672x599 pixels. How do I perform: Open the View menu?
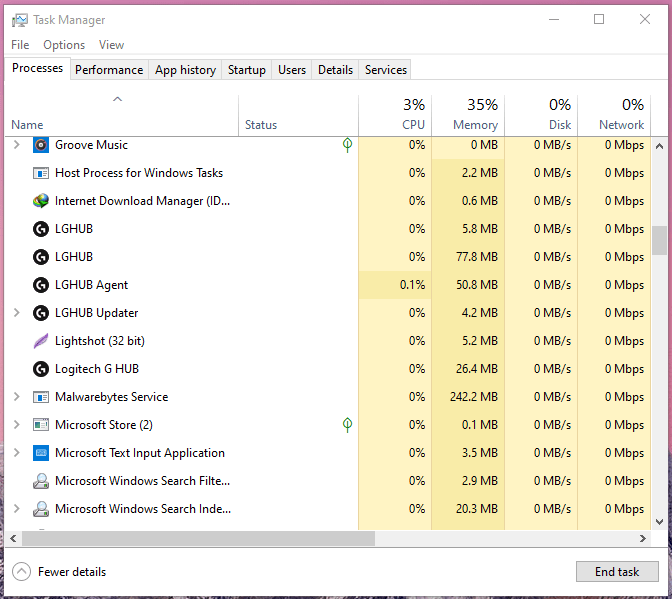pos(111,45)
